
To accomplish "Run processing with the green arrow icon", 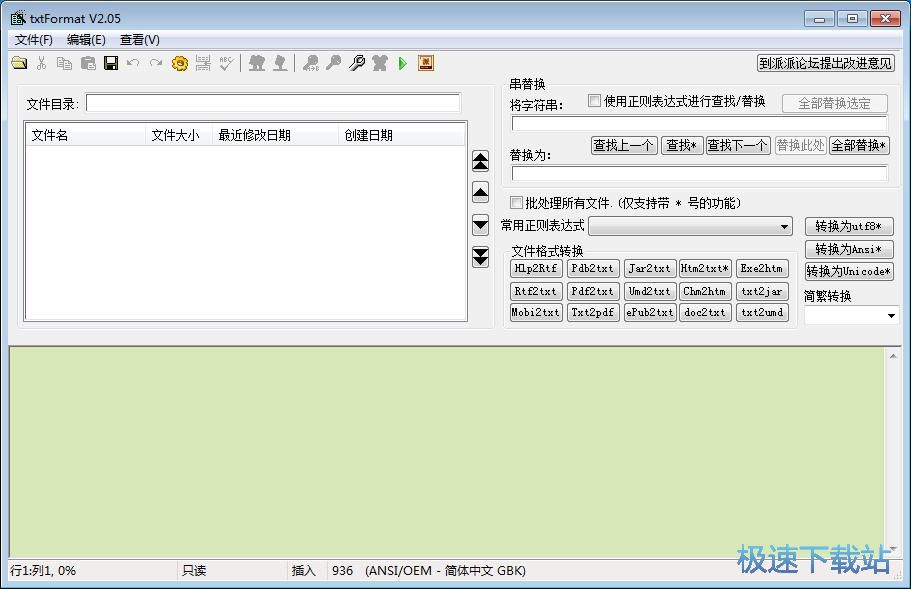I will coord(402,63).
